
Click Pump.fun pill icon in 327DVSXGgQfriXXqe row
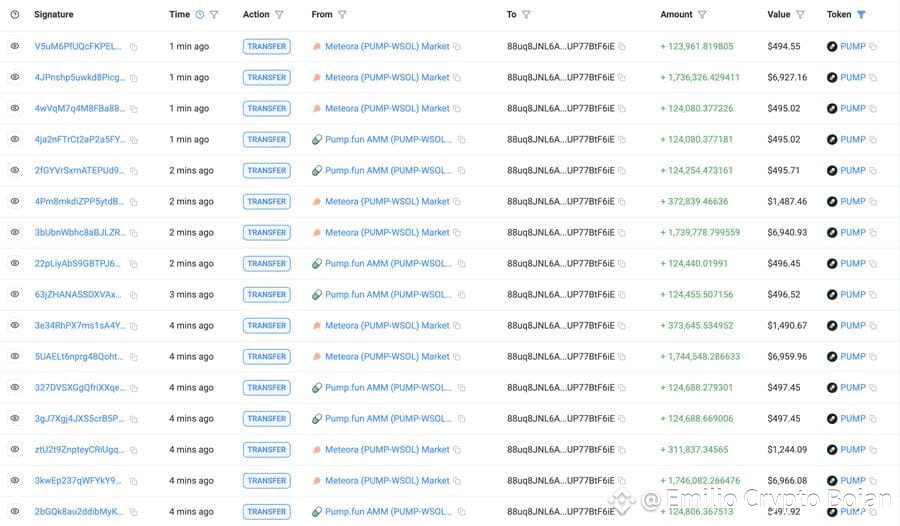316,388
